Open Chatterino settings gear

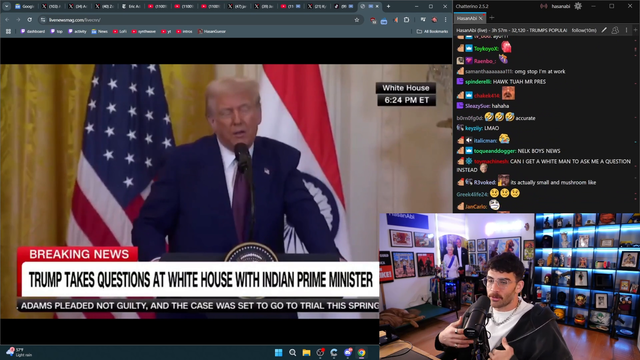click(x=578, y=6)
